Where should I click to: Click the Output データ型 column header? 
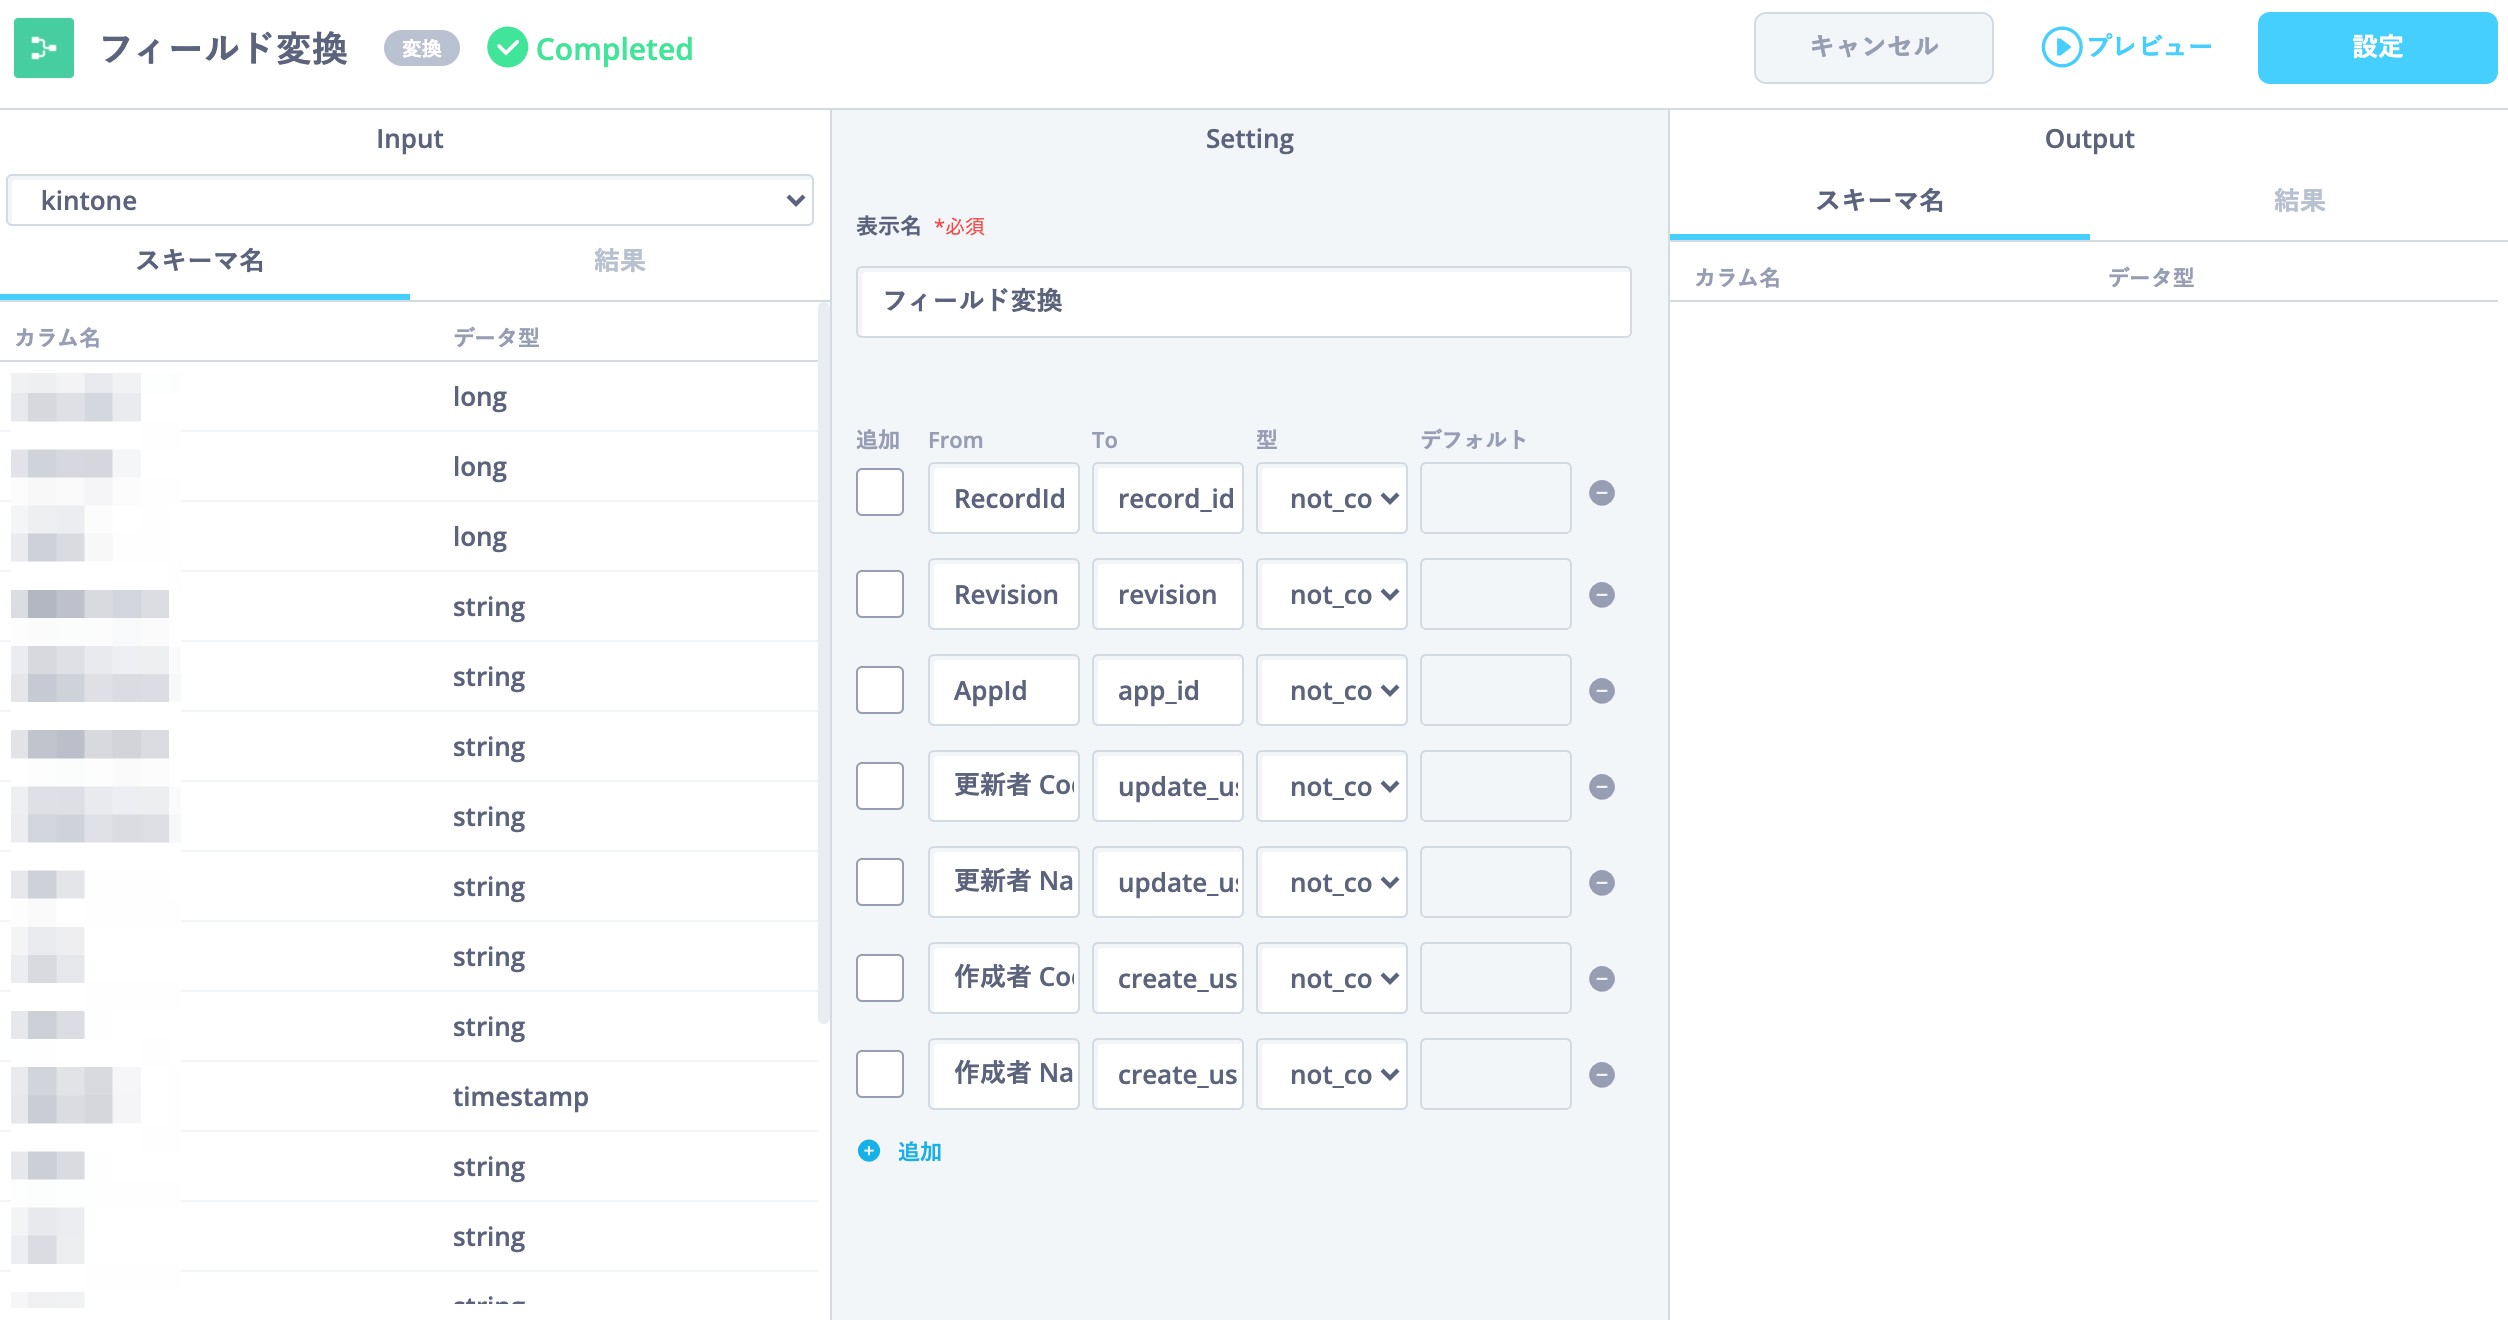coord(2151,278)
